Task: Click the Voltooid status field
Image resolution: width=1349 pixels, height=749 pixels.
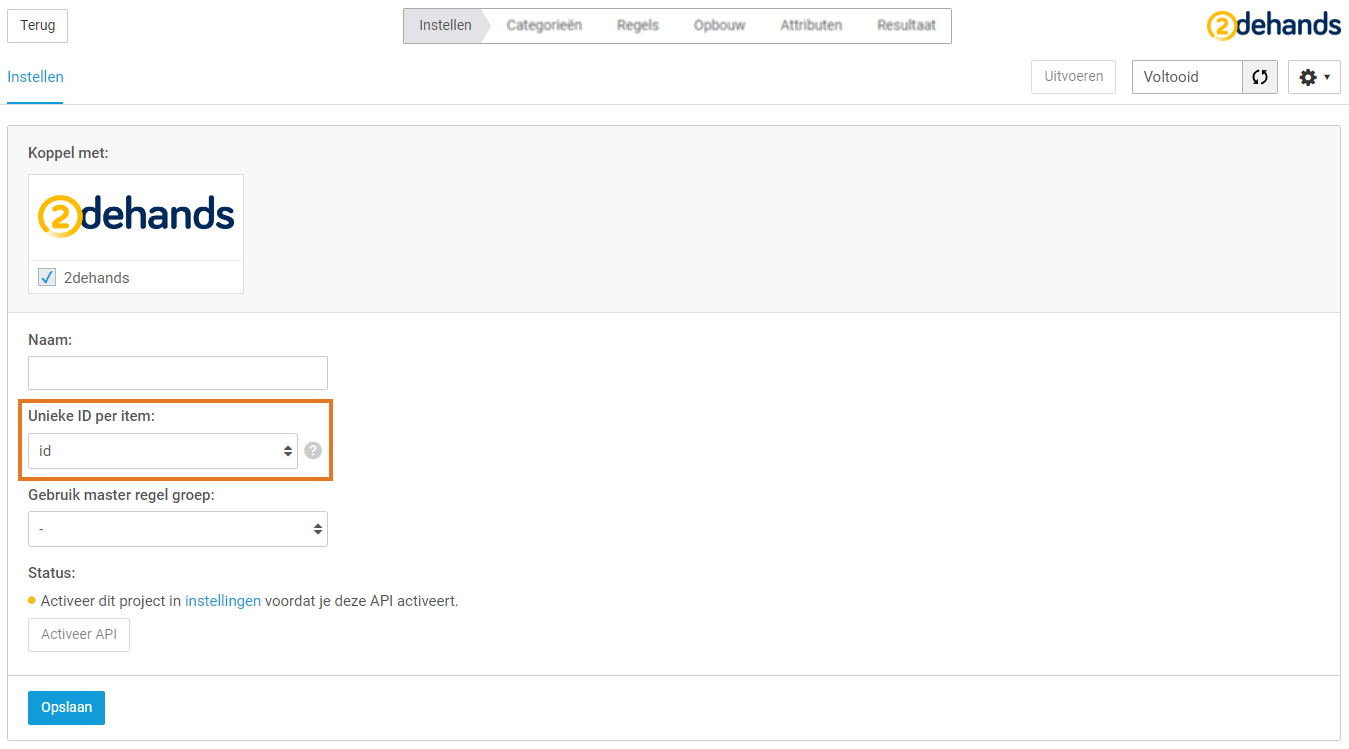Action: point(1187,77)
